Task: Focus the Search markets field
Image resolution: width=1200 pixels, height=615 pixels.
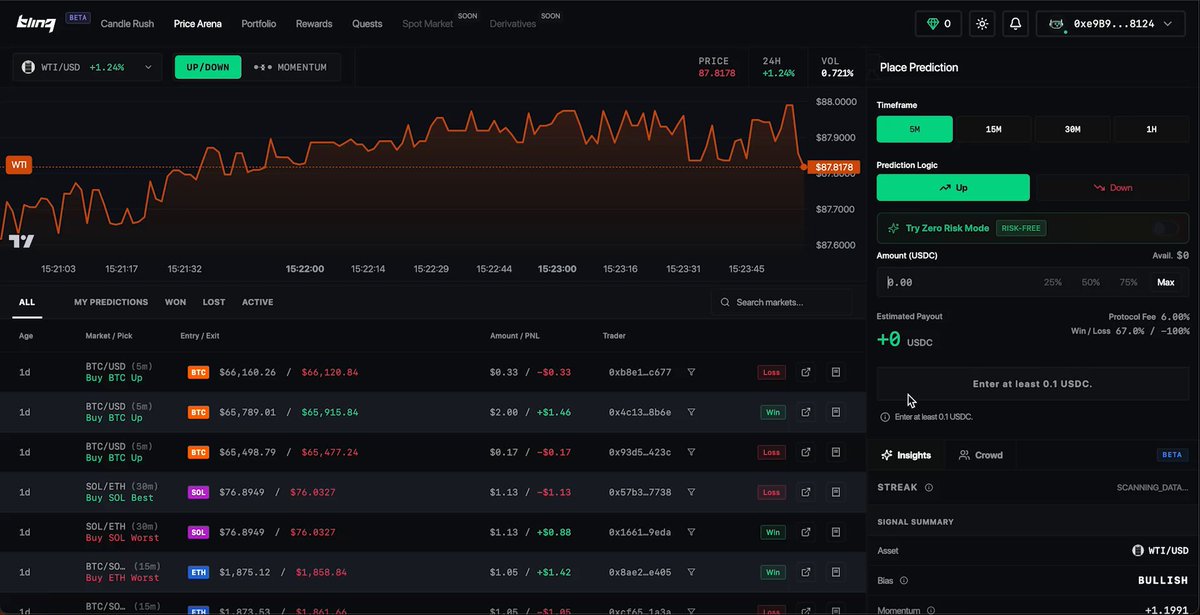Action: tap(781, 302)
